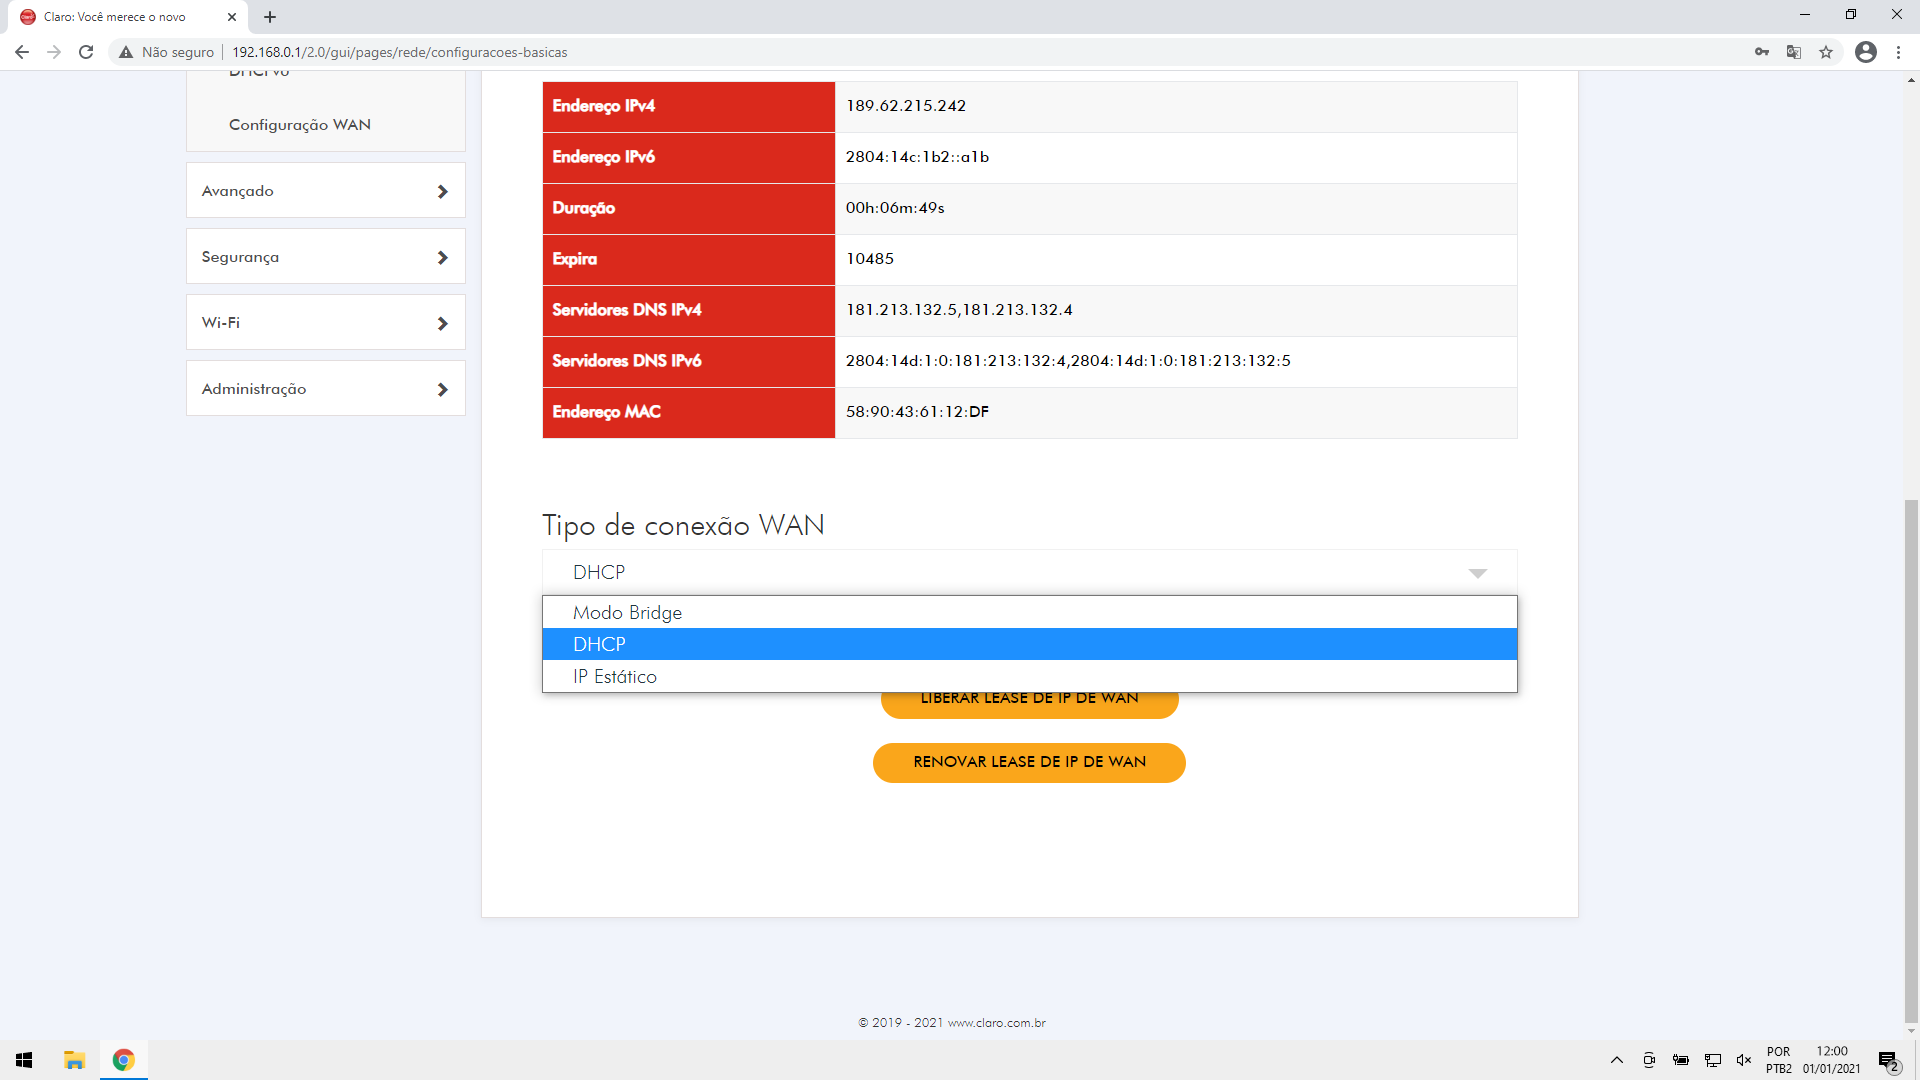The image size is (1920, 1080).
Task: Expand the Administração sidebar section
Action: [326, 388]
